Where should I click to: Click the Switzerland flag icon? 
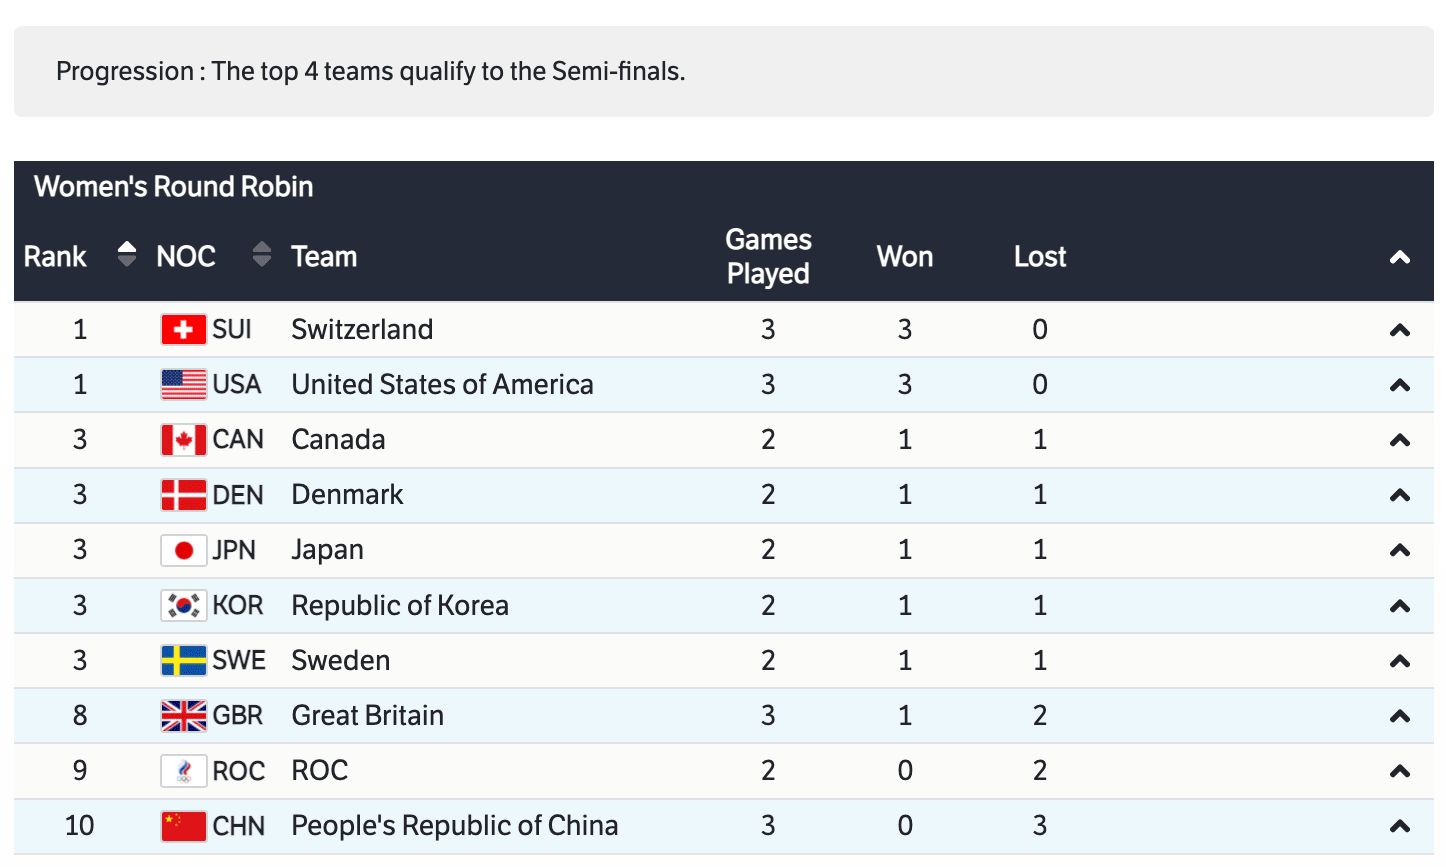coord(183,330)
